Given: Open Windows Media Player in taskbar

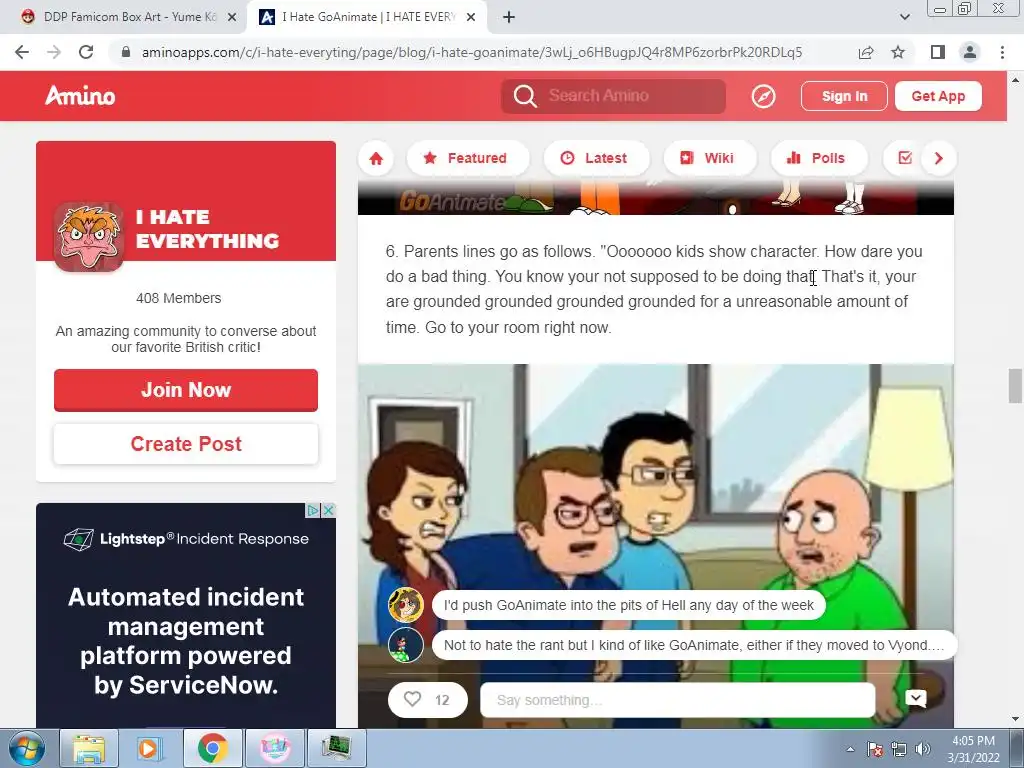Looking at the screenshot, I should tap(149, 748).
